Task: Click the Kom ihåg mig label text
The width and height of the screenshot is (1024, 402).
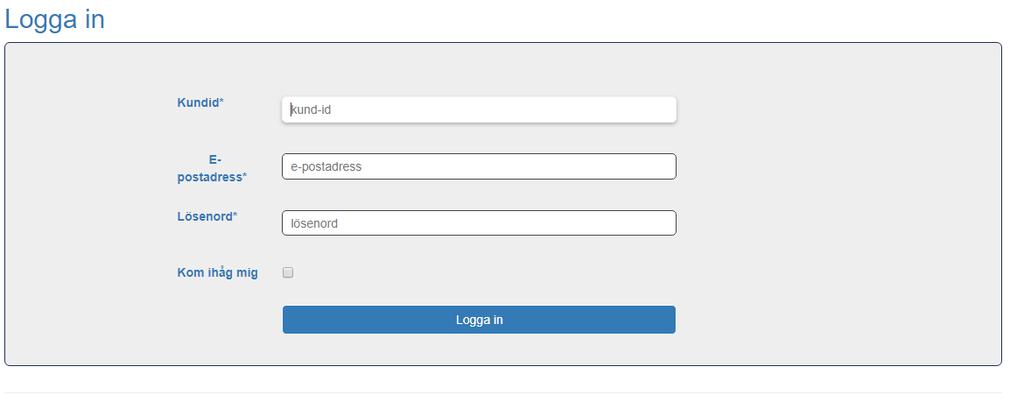Action: (217, 273)
